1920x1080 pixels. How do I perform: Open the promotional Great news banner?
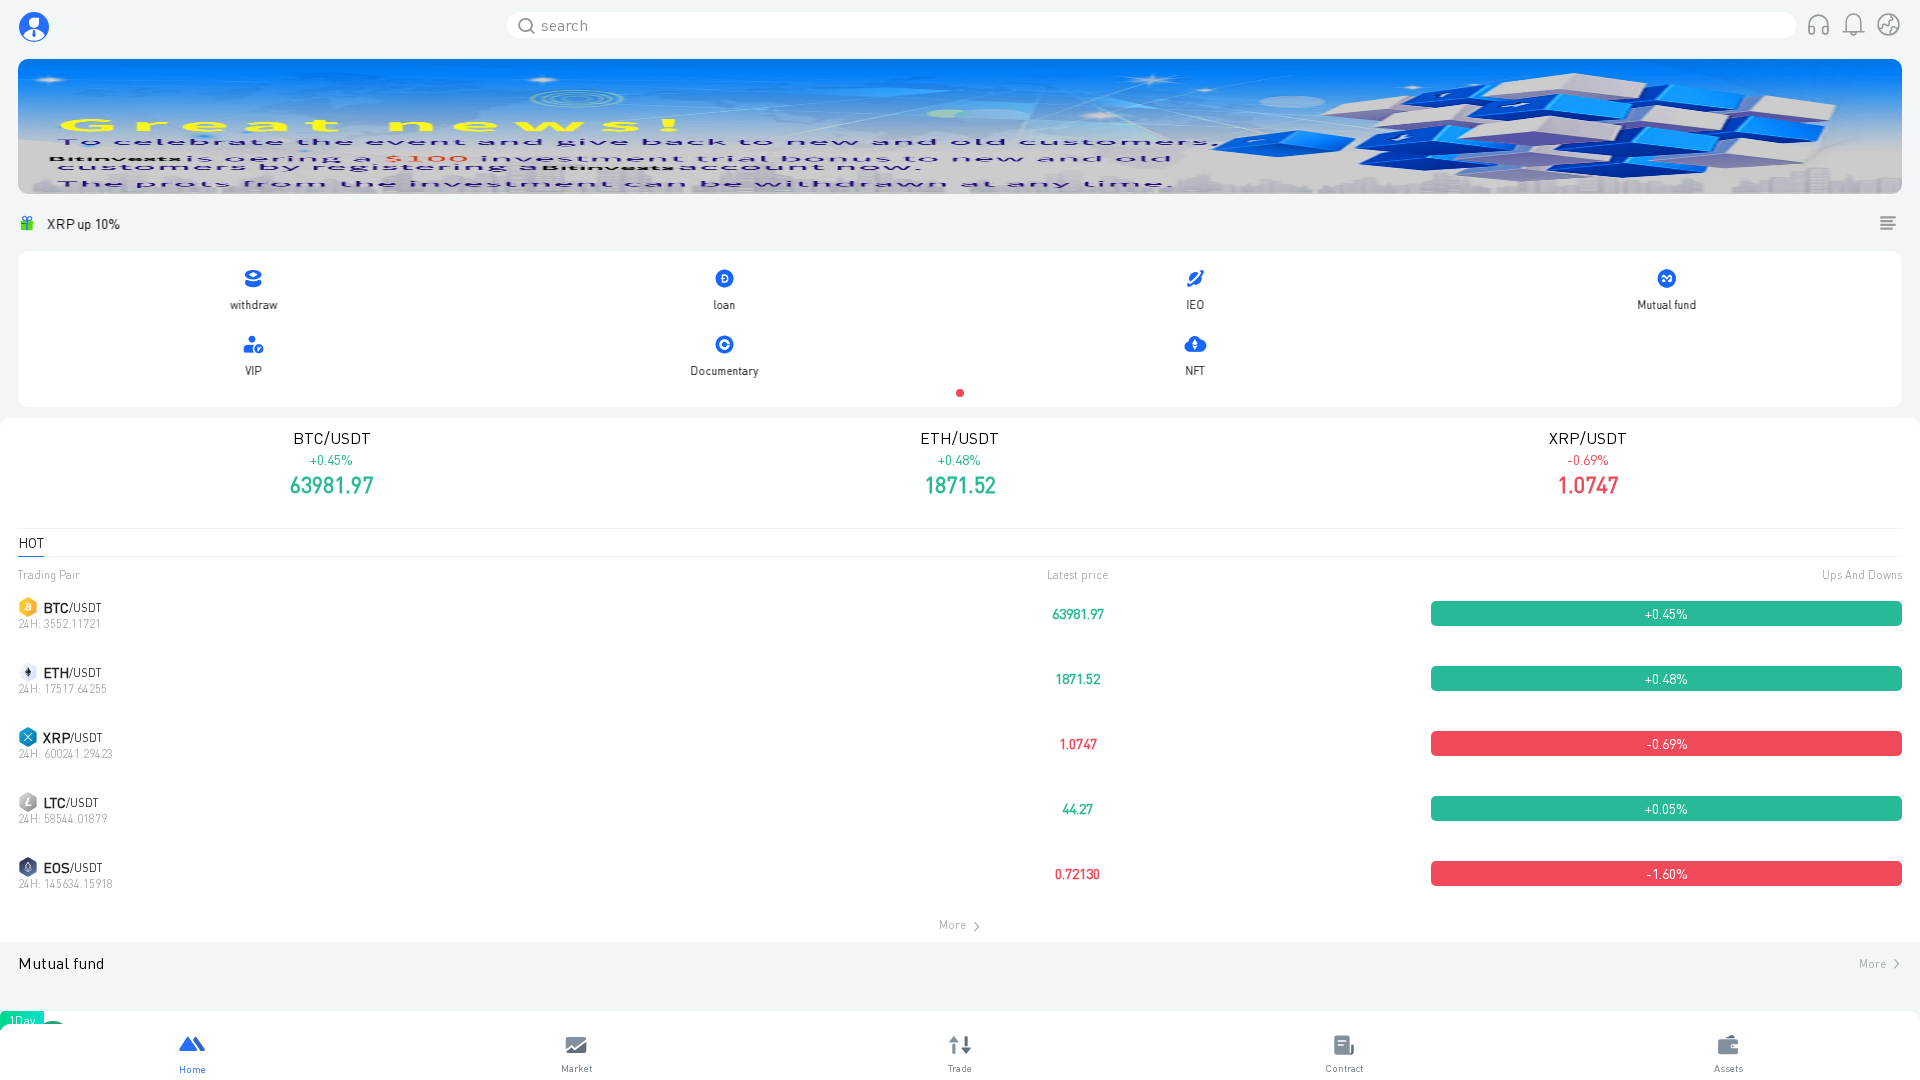960,126
